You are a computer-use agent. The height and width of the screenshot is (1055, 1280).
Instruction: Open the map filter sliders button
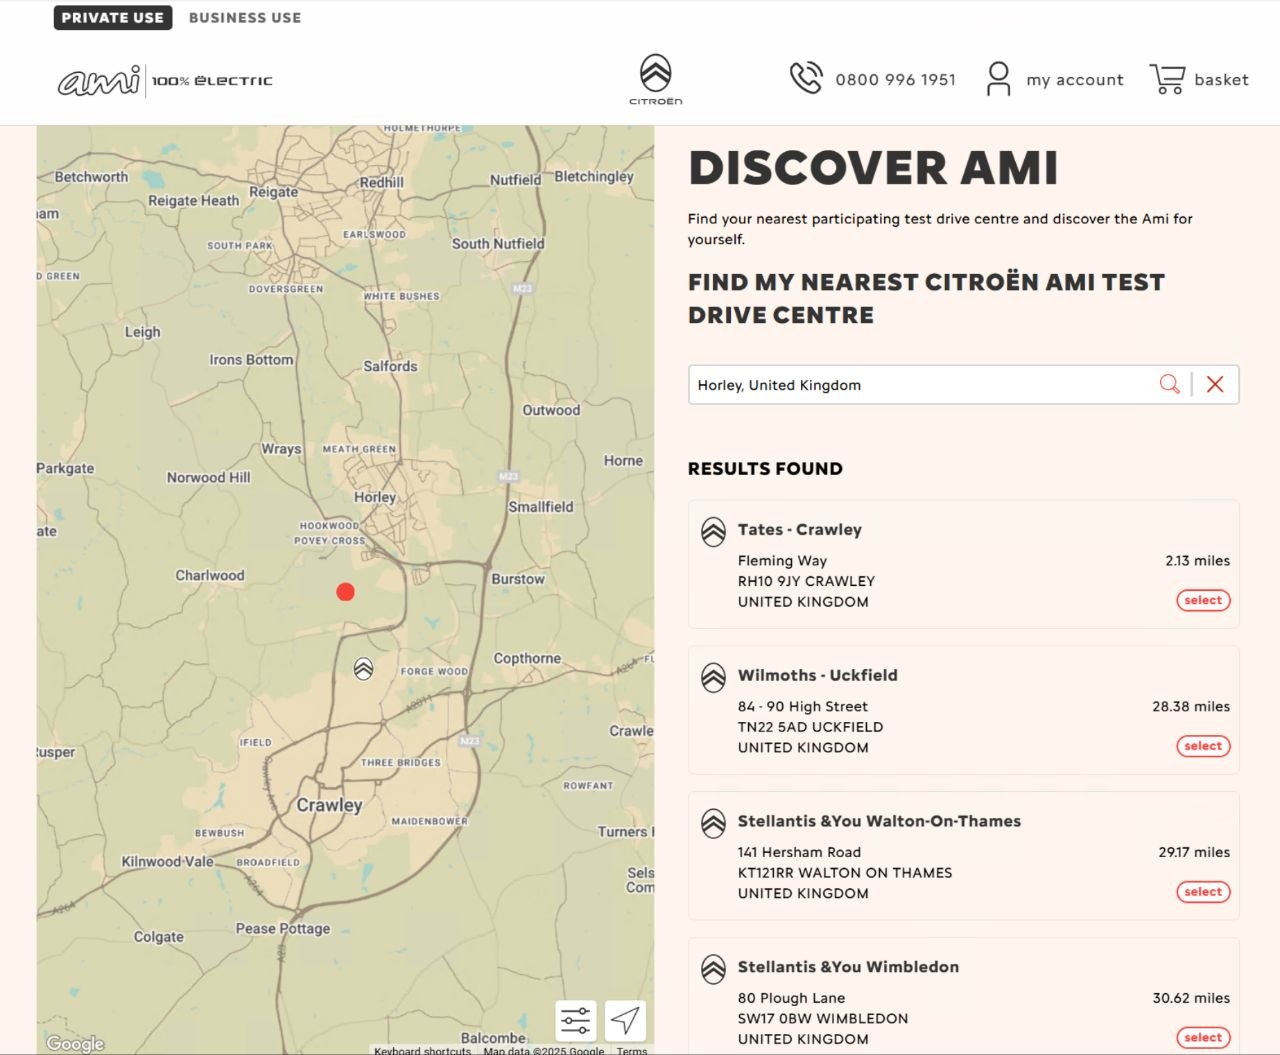pos(576,1021)
